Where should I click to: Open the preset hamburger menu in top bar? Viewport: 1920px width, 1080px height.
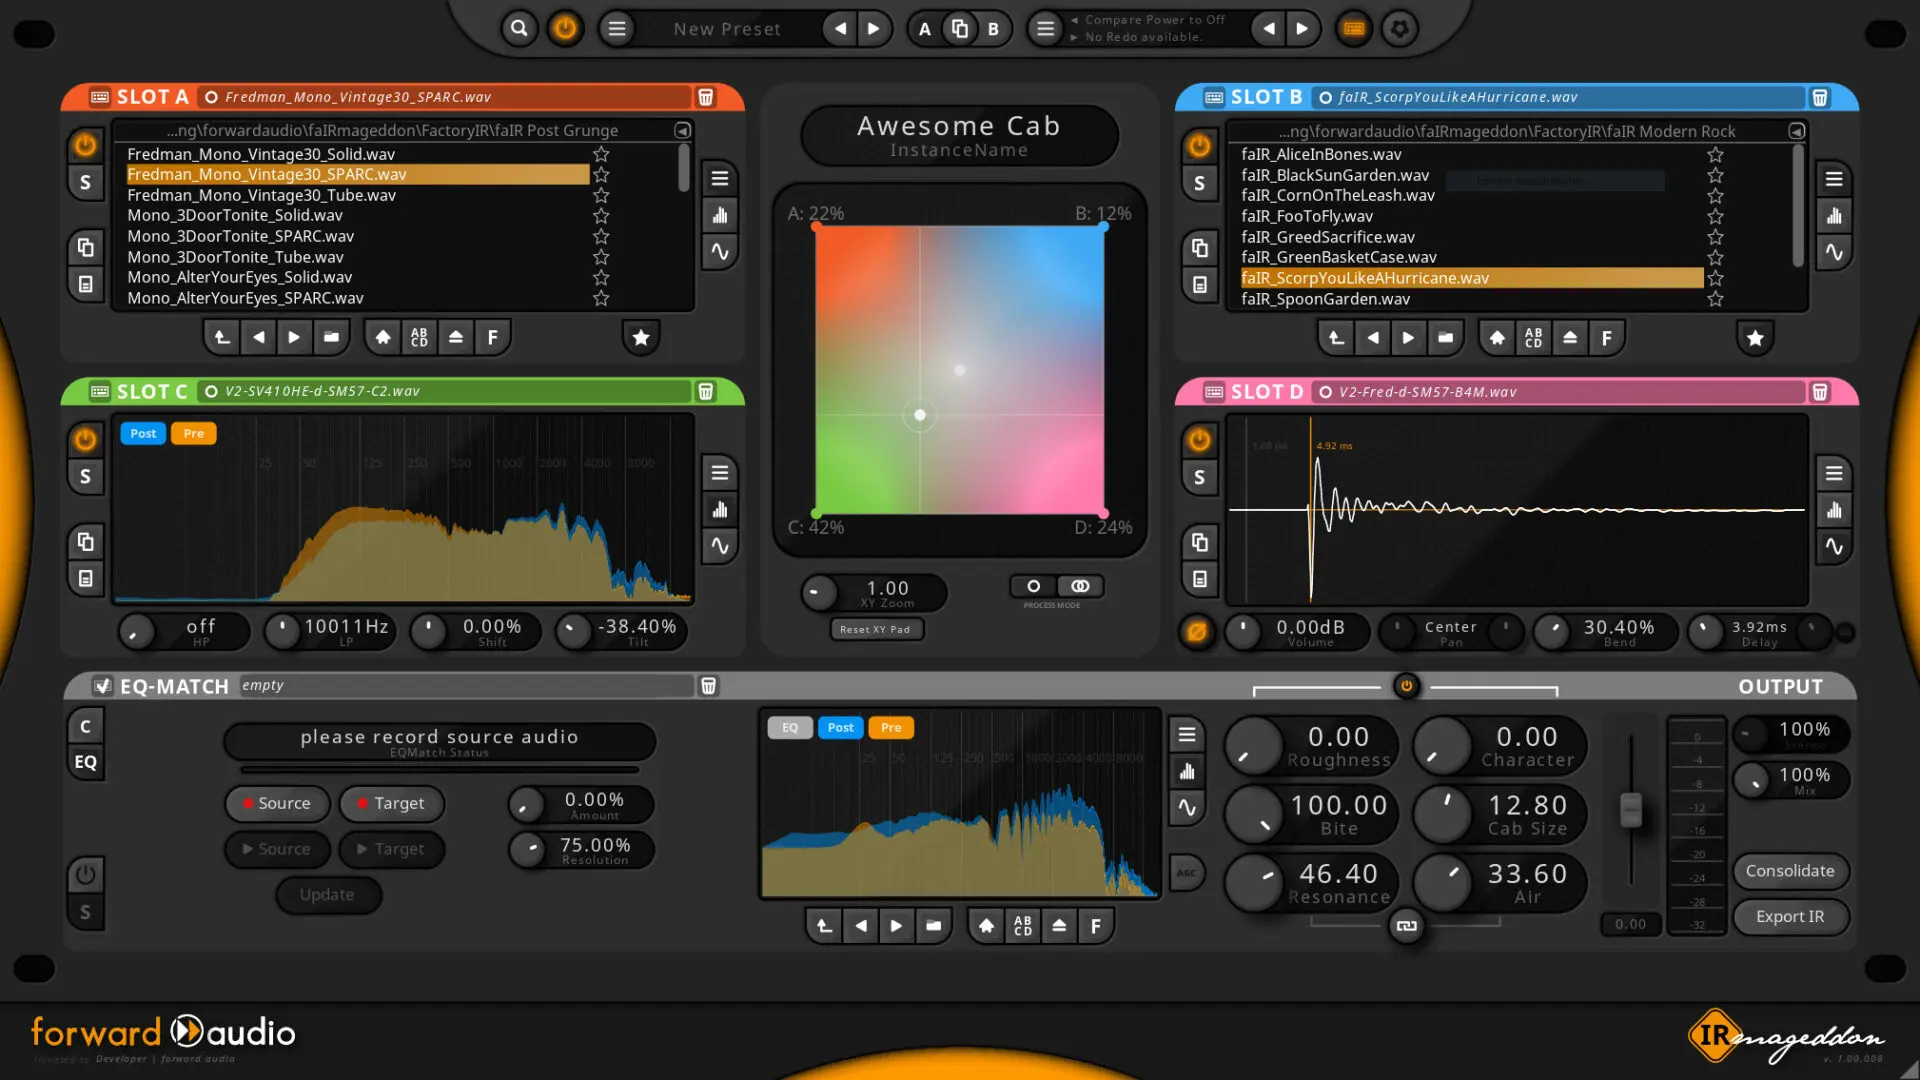[617, 28]
